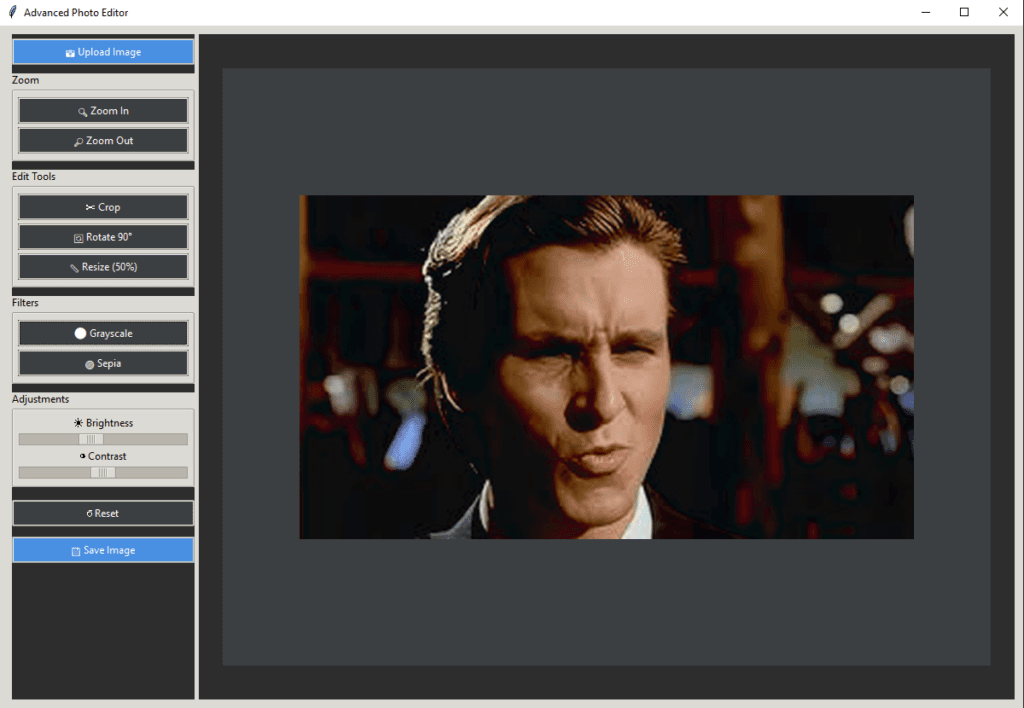Click the Upload Image button
1024x708 pixels.
tap(103, 52)
